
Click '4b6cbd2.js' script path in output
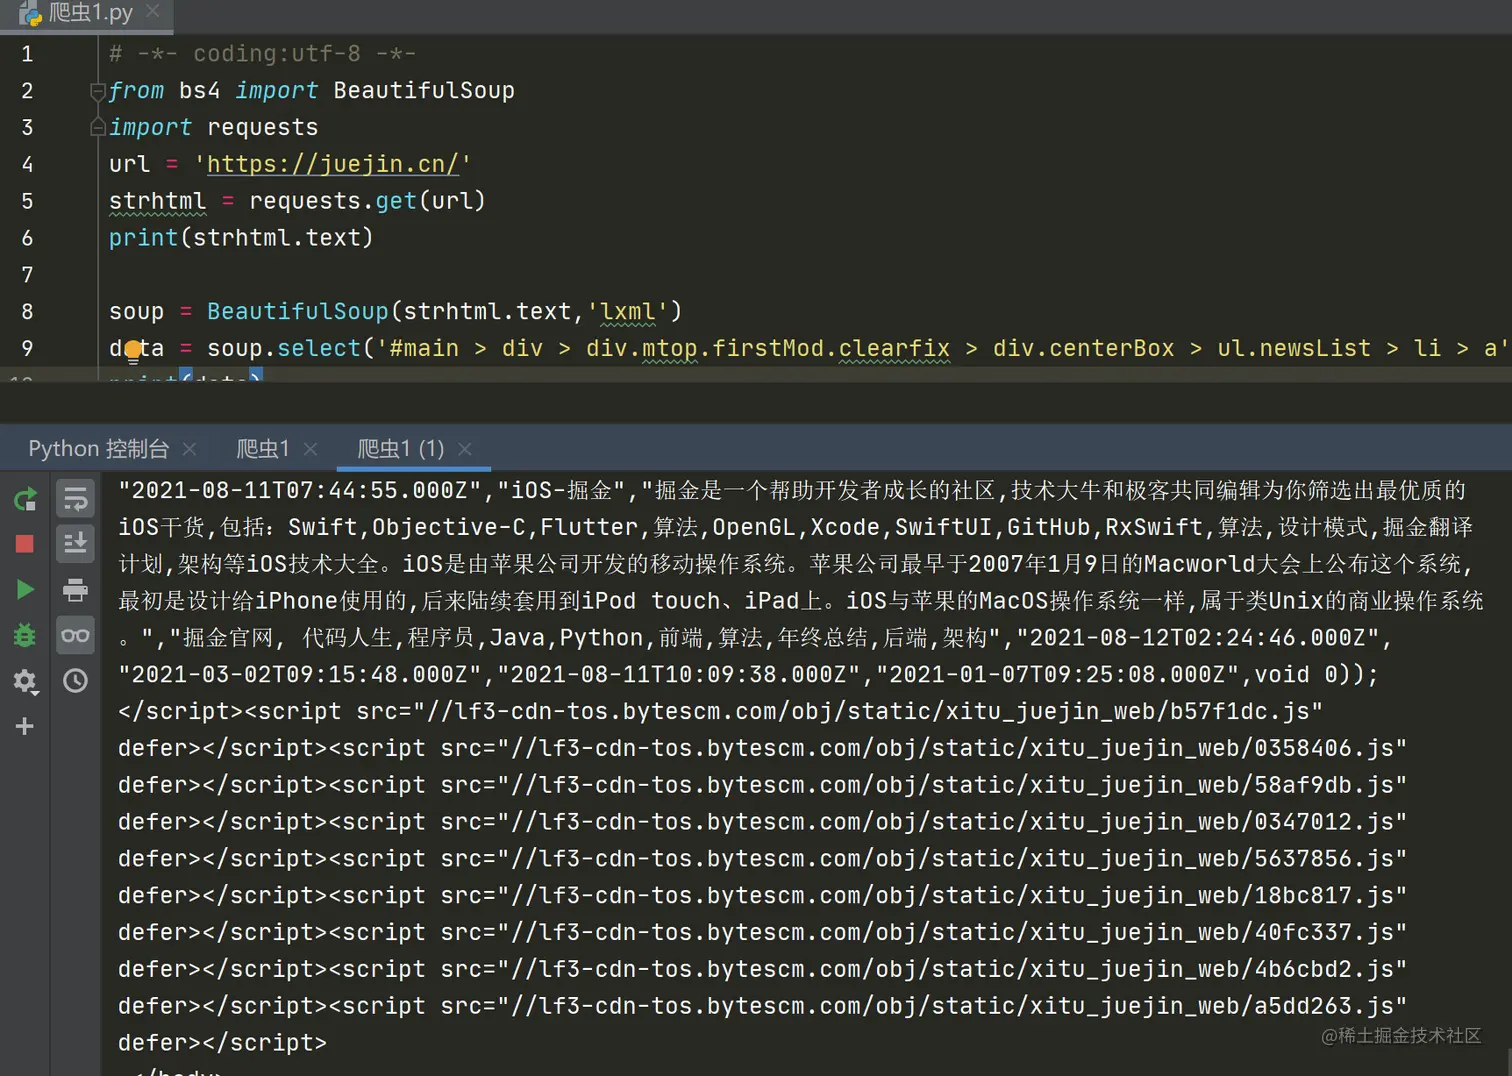point(1324,970)
